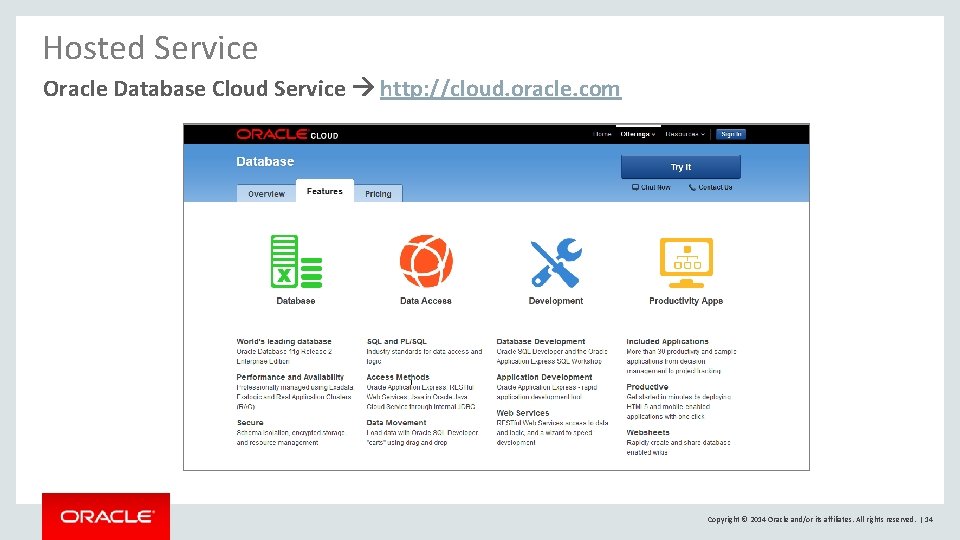Click the copyright notice in footer

(811, 519)
